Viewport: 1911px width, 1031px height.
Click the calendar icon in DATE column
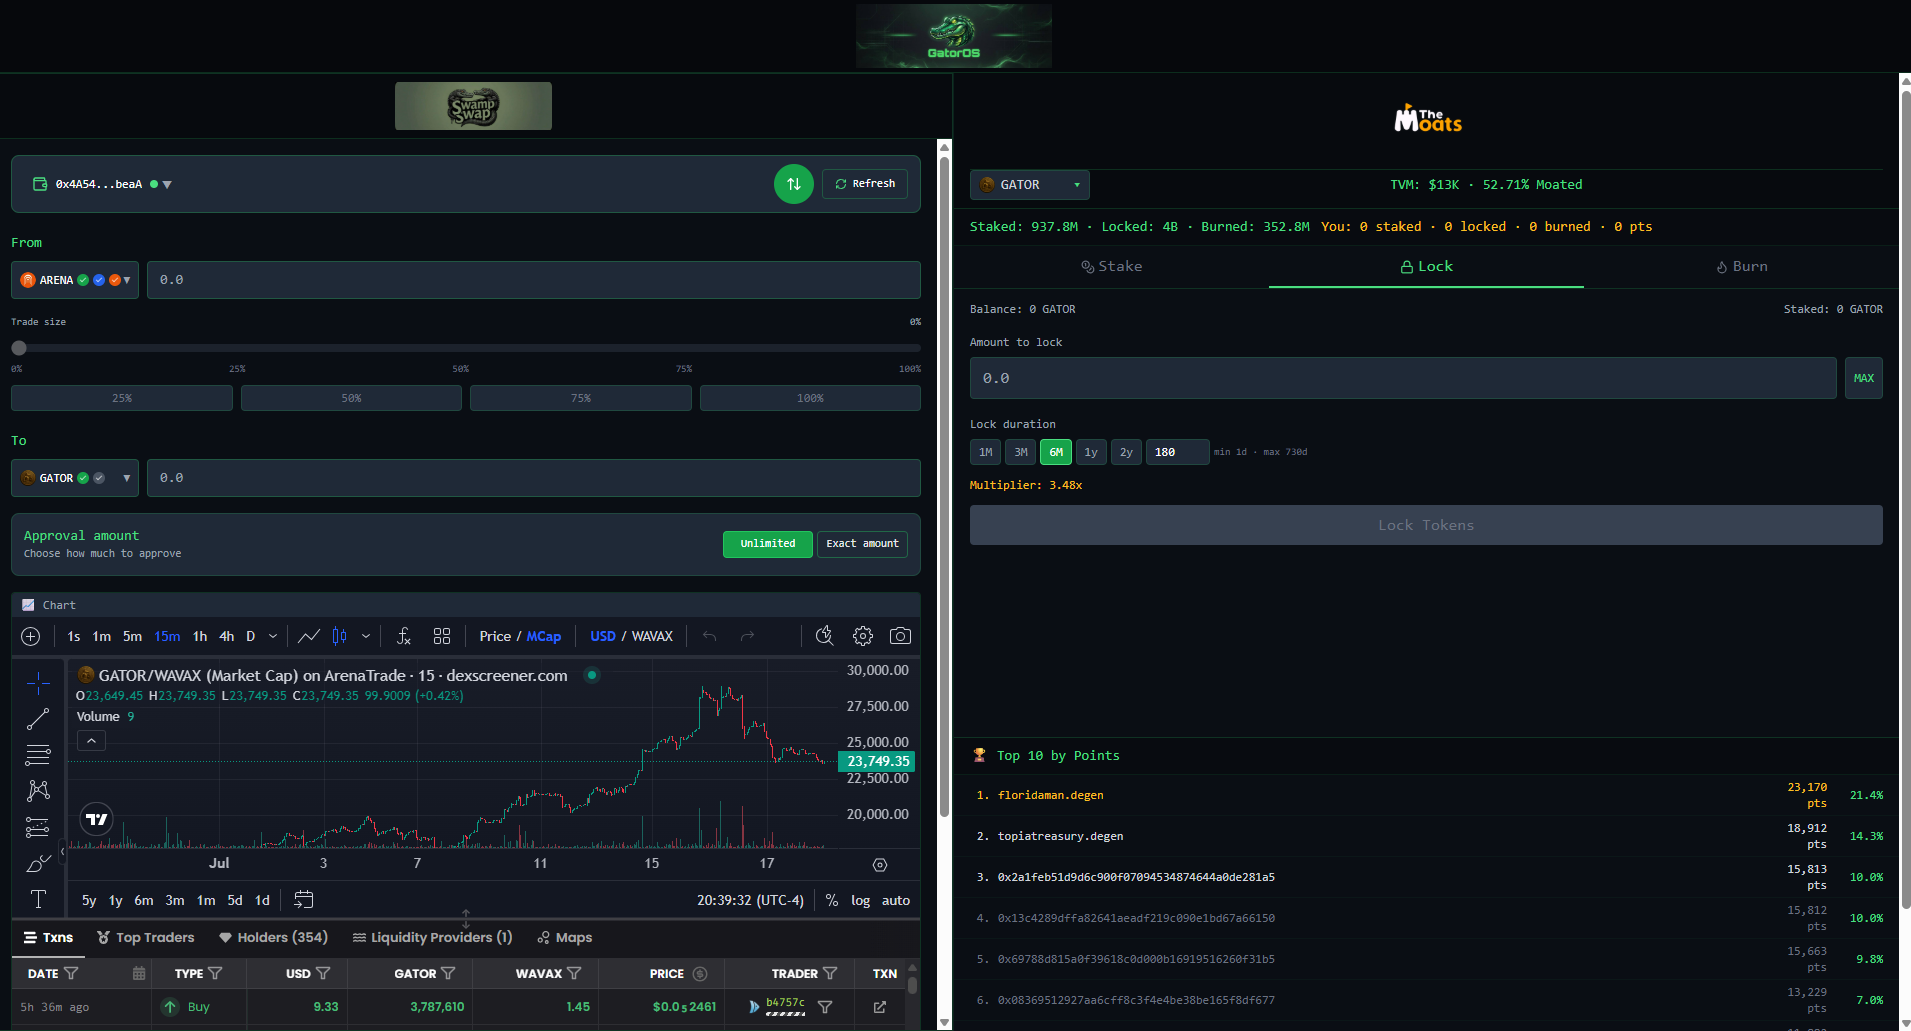tap(139, 973)
